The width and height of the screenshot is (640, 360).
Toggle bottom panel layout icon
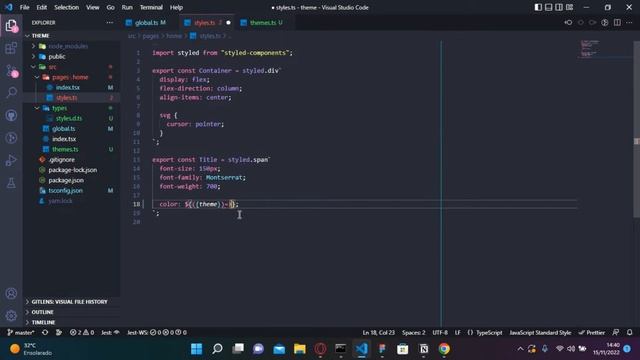click(x=549, y=7)
